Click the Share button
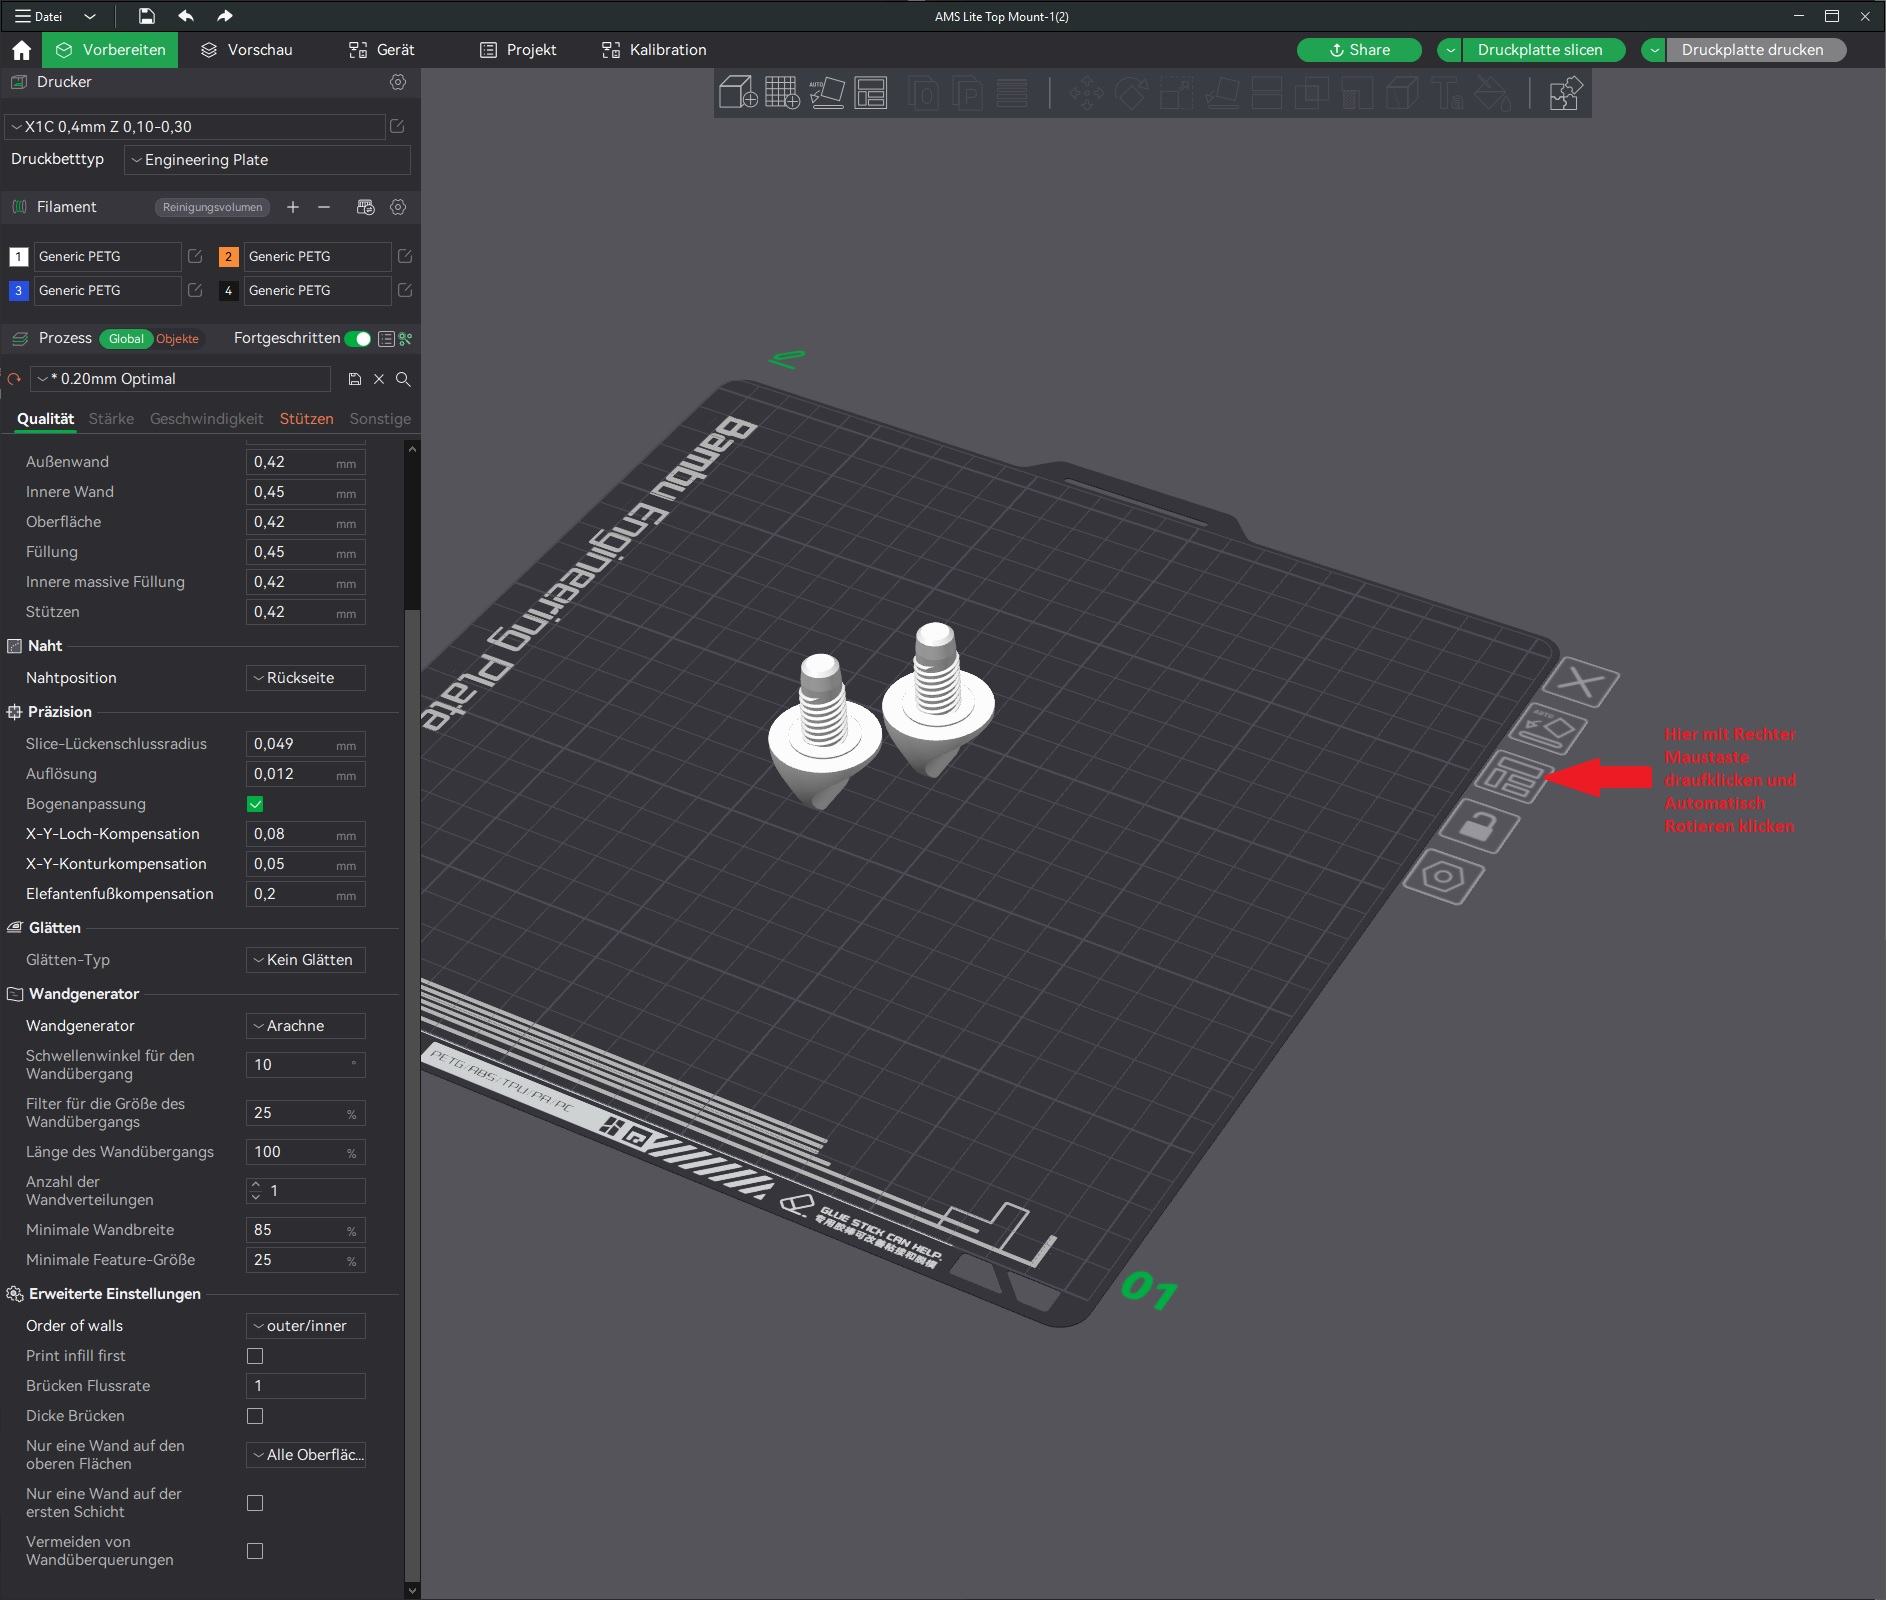The image size is (1886, 1600). pyautogui.click(x=1359, y=50)
